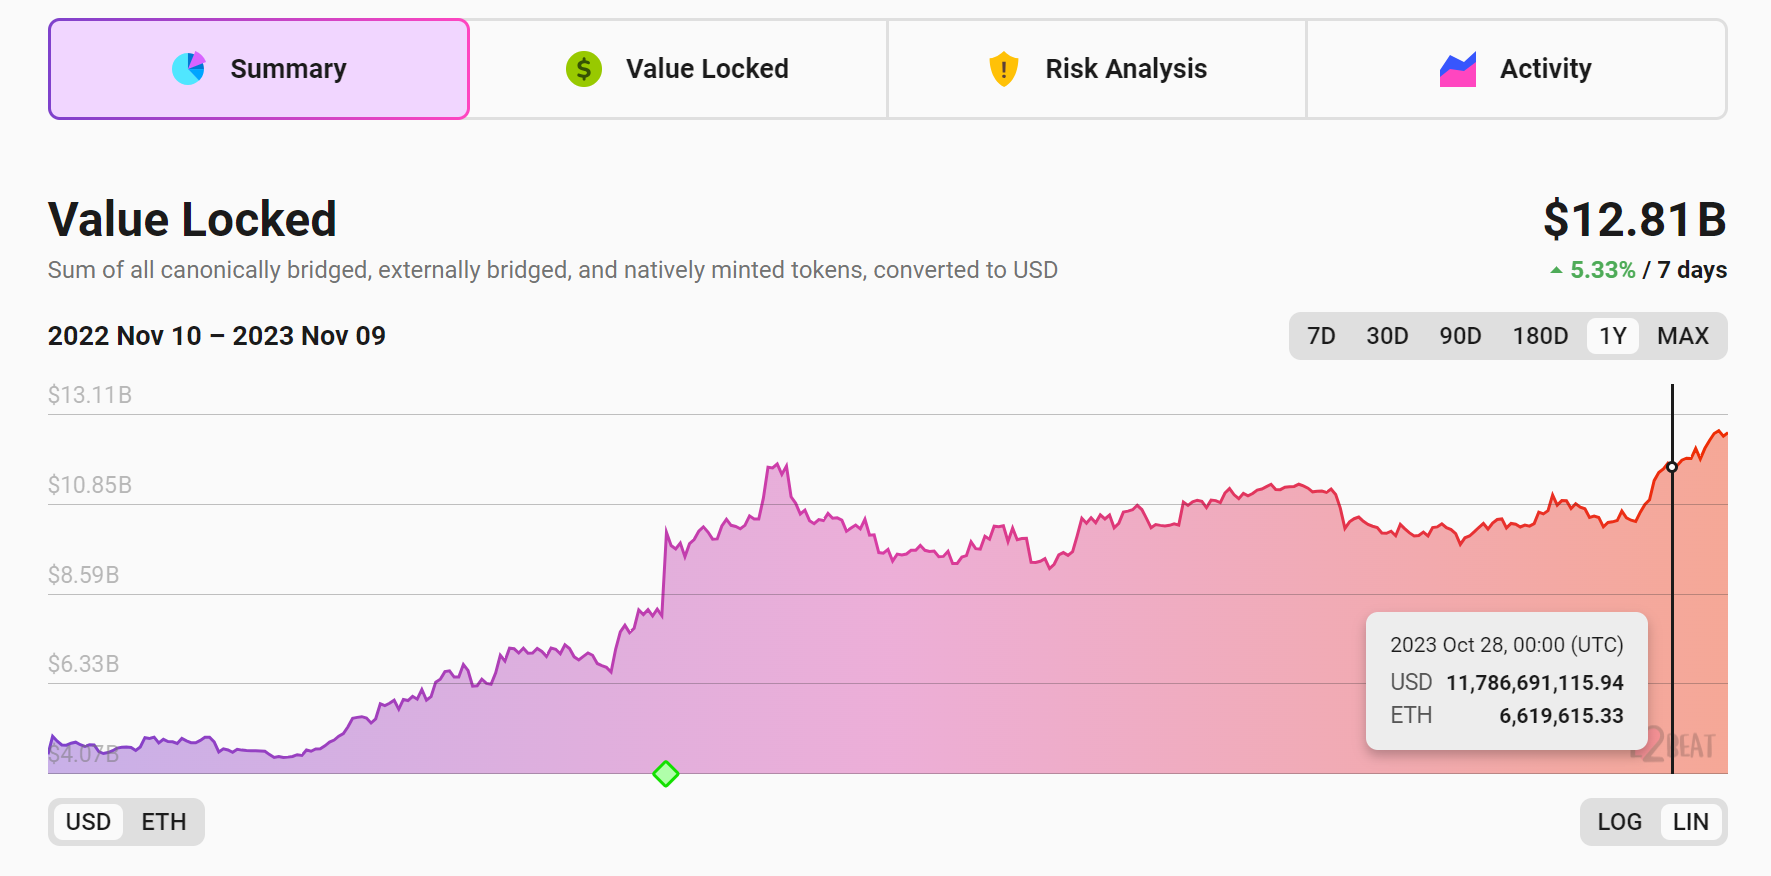Click the green up-arrow next to 5.33%
This screenshot has height=876, width=1771.
click(1556, 270)
